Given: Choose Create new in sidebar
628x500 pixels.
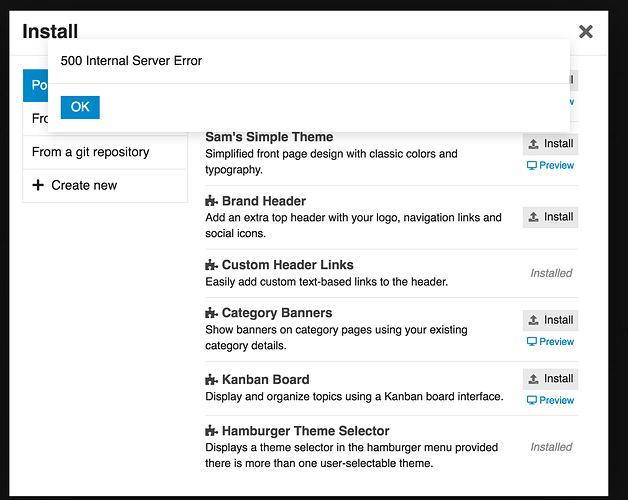Looking at the screenshot, I should point(105,185).
